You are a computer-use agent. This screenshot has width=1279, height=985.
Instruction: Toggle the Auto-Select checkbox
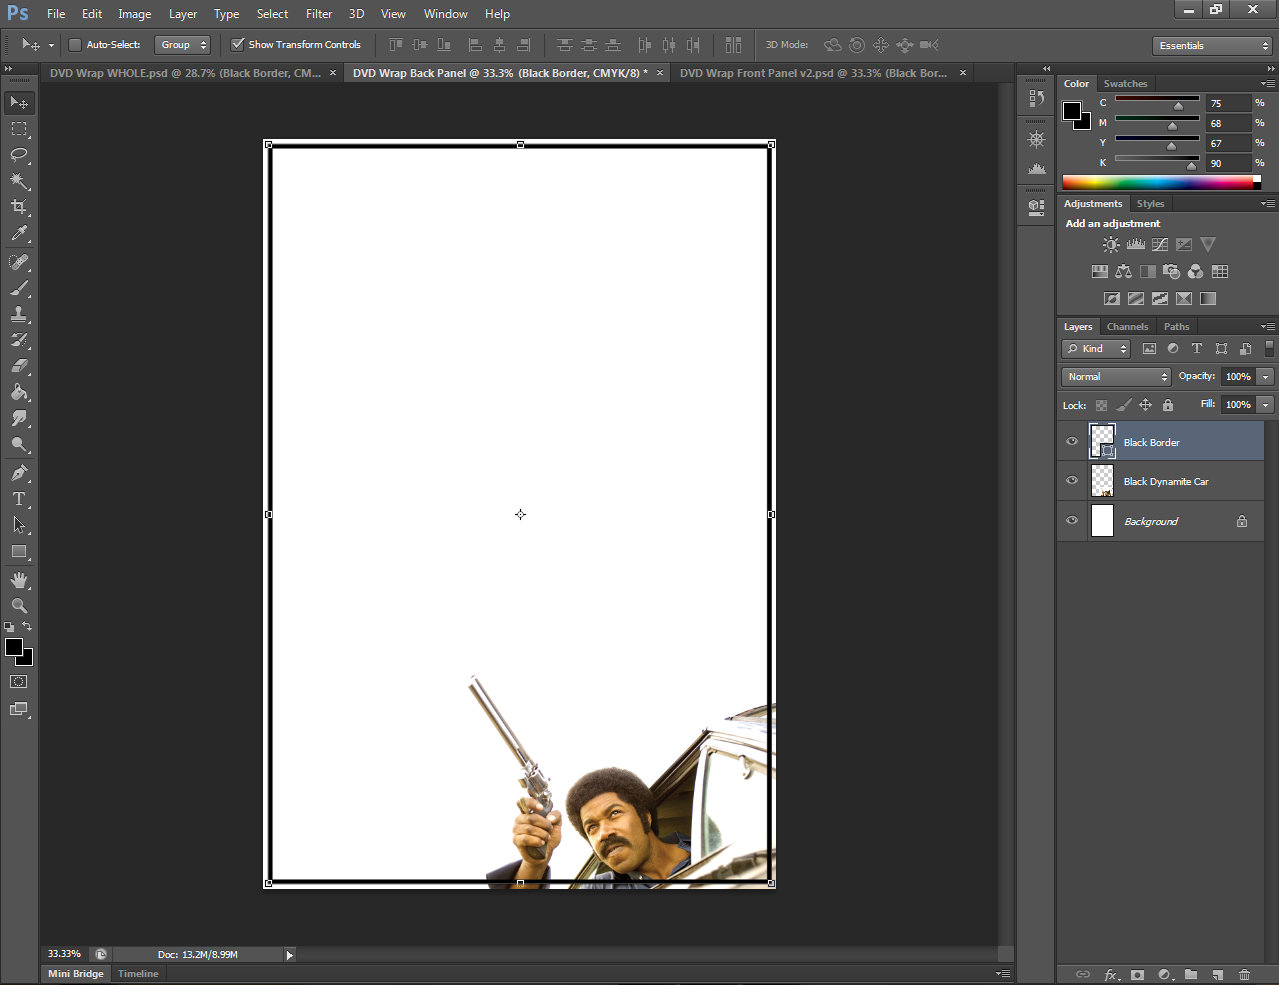(x=74, y=45)
